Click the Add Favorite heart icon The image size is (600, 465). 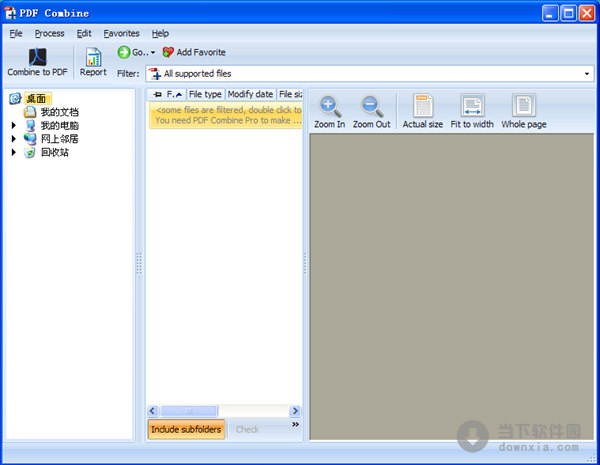(168, 52)
